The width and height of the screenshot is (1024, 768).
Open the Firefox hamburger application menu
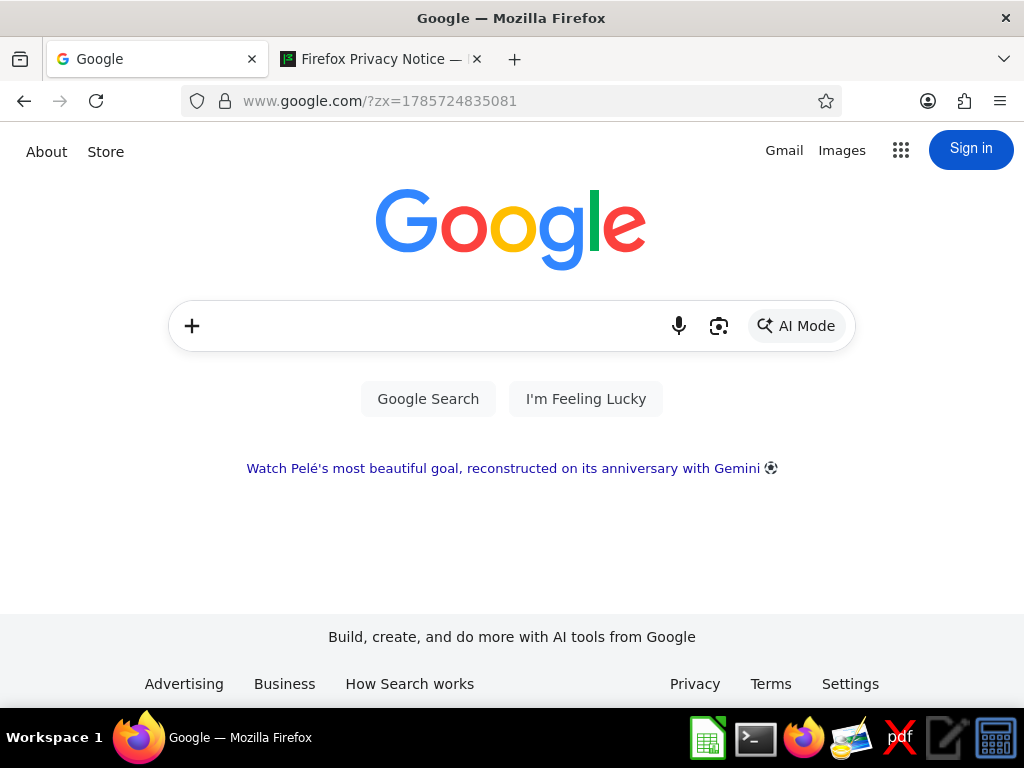[x=1000, y=101]
